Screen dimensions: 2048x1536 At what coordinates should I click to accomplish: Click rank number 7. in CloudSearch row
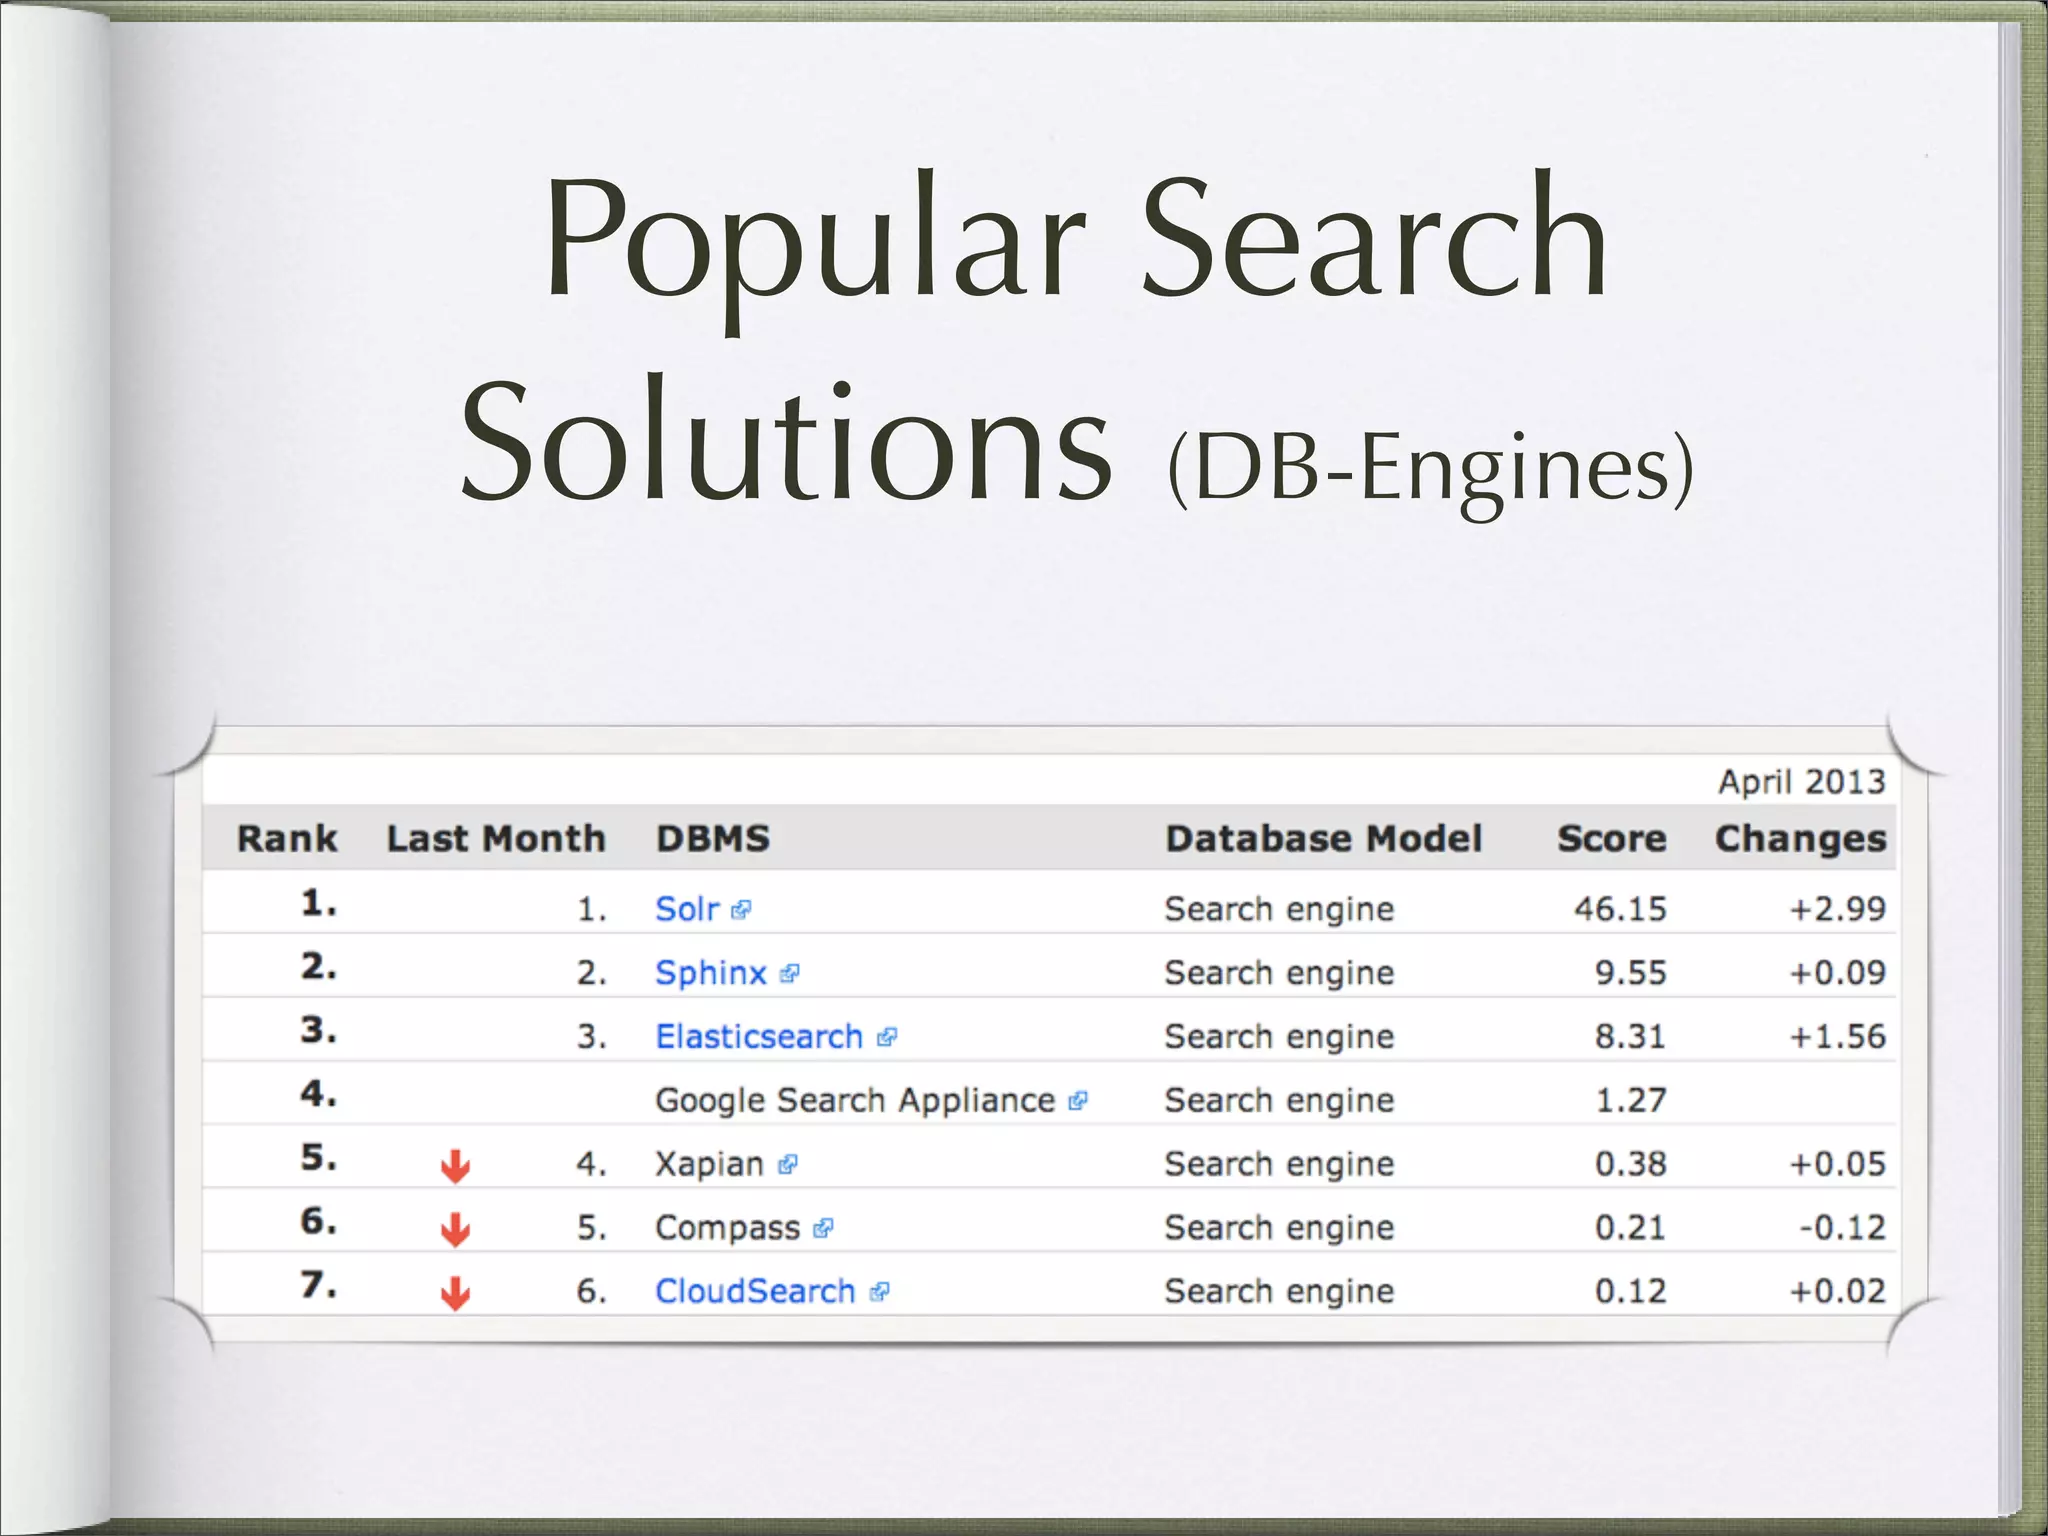[319, 1285]
